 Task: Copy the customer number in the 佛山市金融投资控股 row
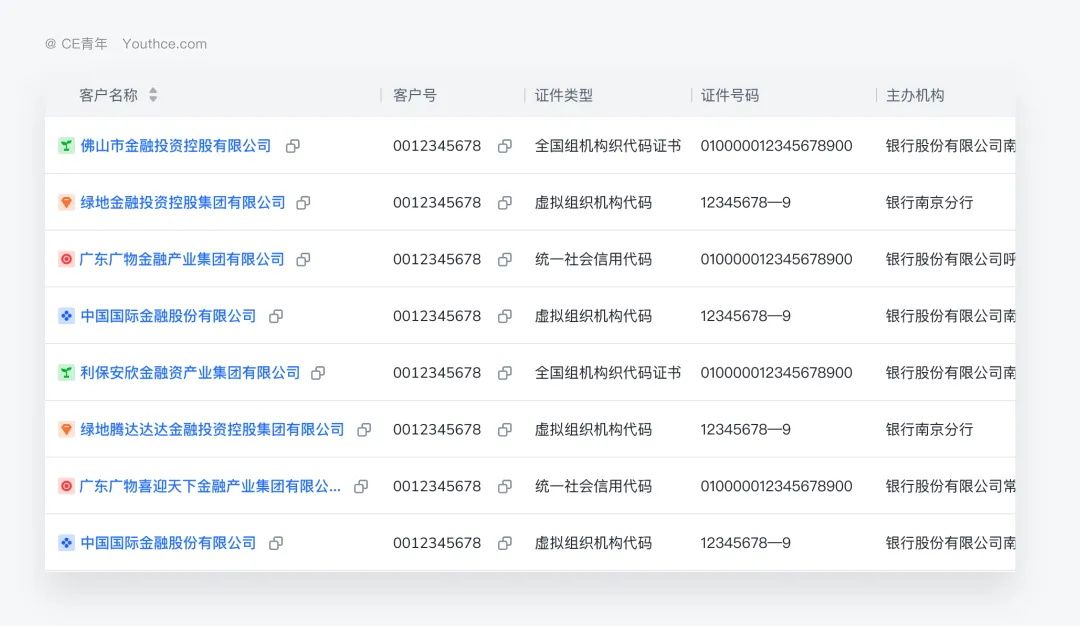(505, 146)
